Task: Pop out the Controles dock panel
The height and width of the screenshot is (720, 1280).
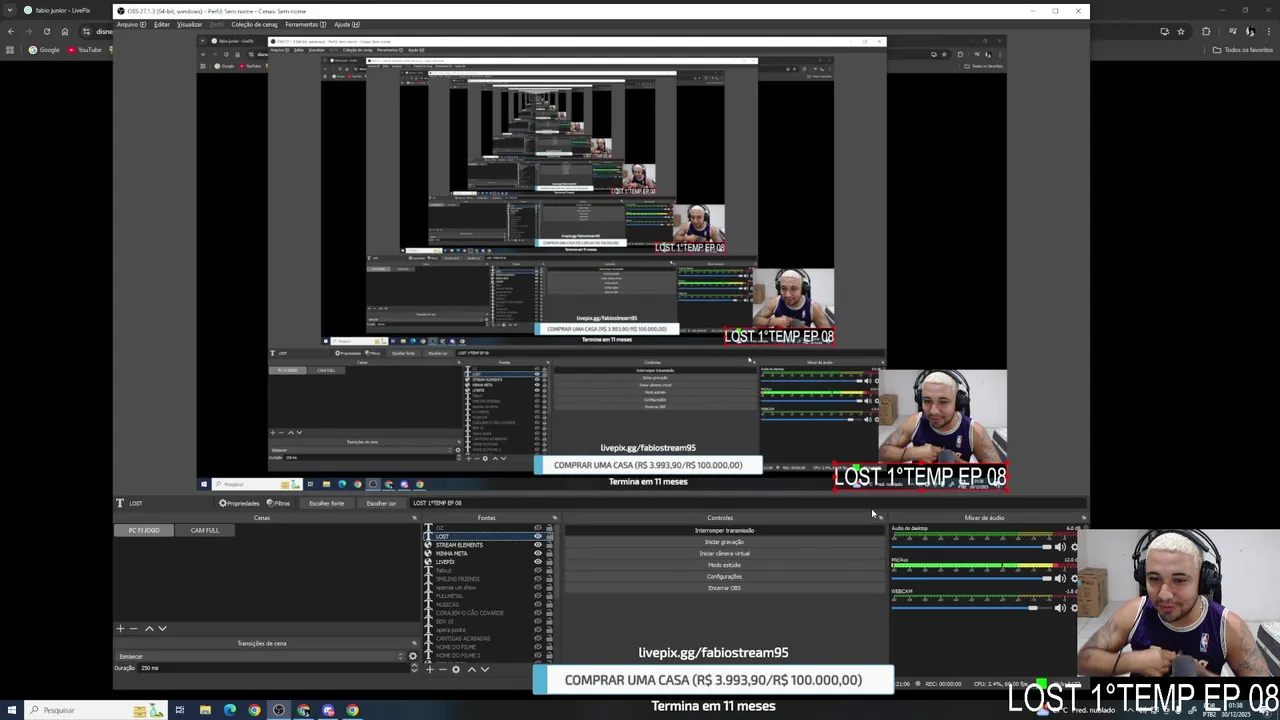Action: point(880,518)
